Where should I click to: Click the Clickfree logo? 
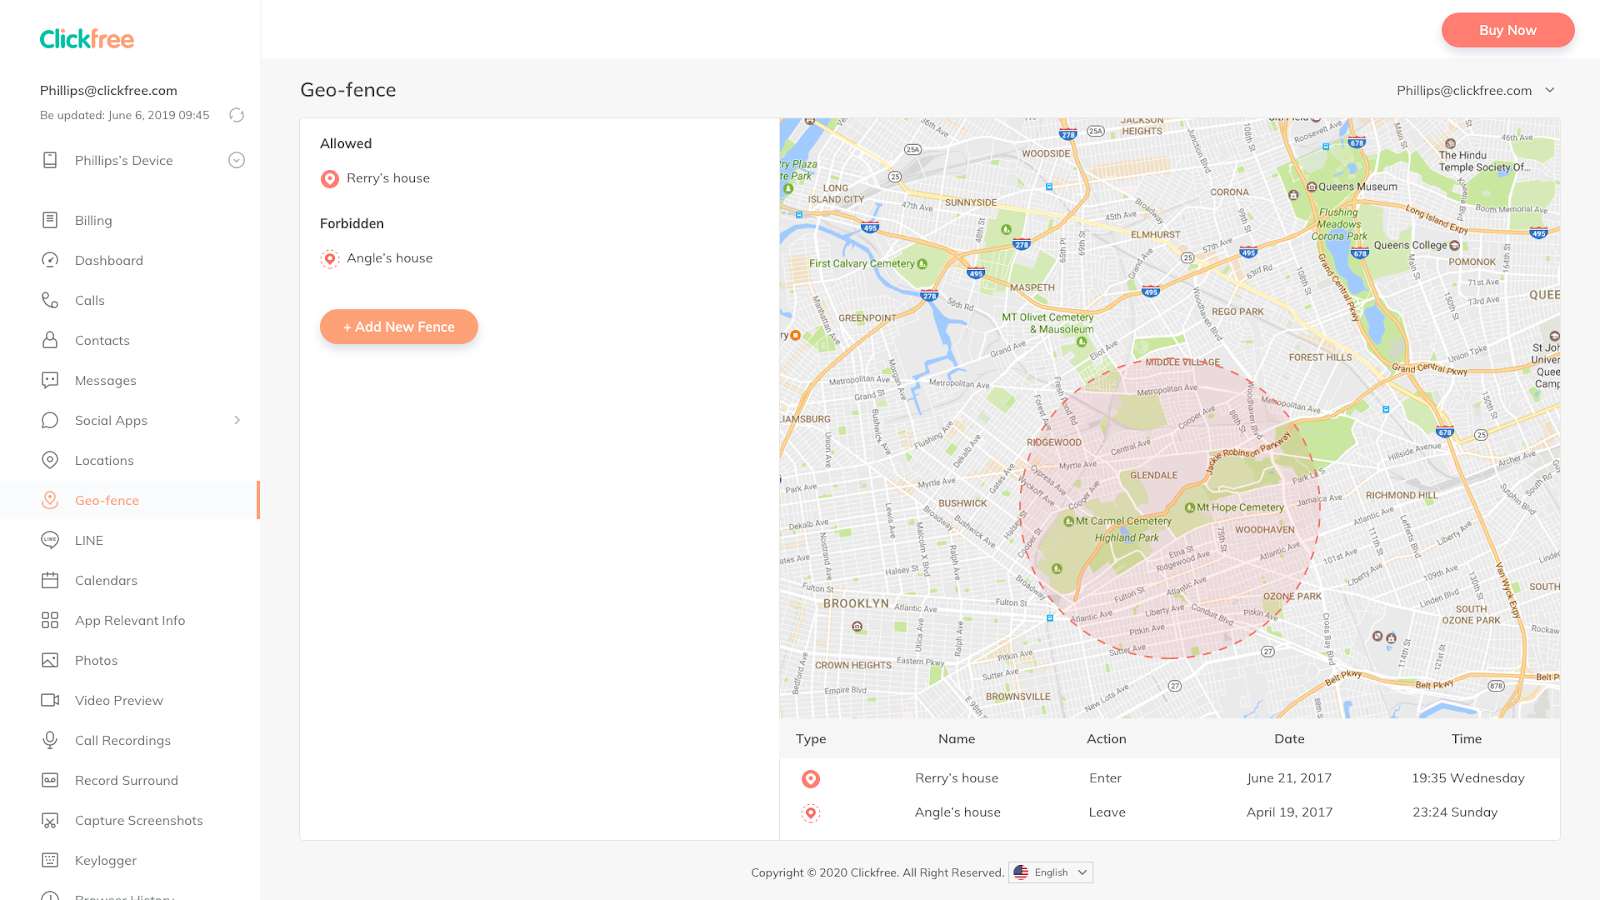click(87, 39)
